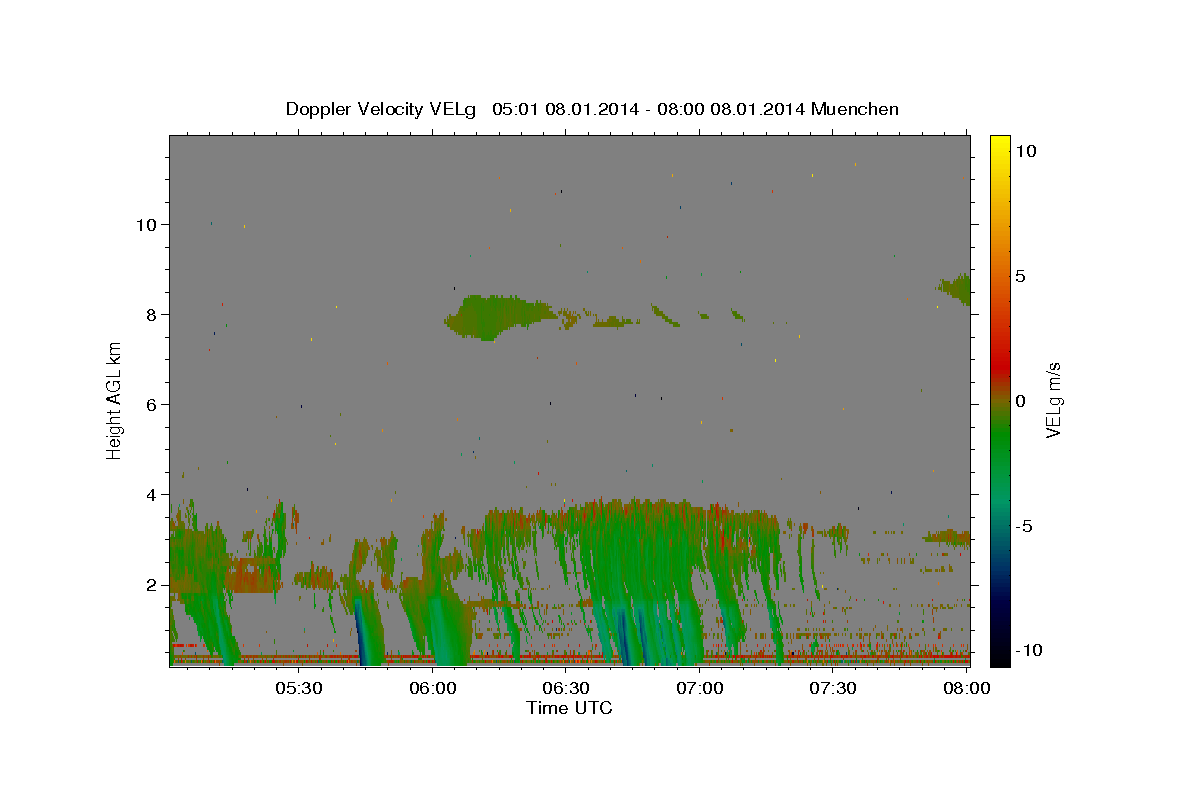Viewport: 1200px width, 800px height.
Task: Click the "Muenchen" location in title
Action: pos(855,109)
